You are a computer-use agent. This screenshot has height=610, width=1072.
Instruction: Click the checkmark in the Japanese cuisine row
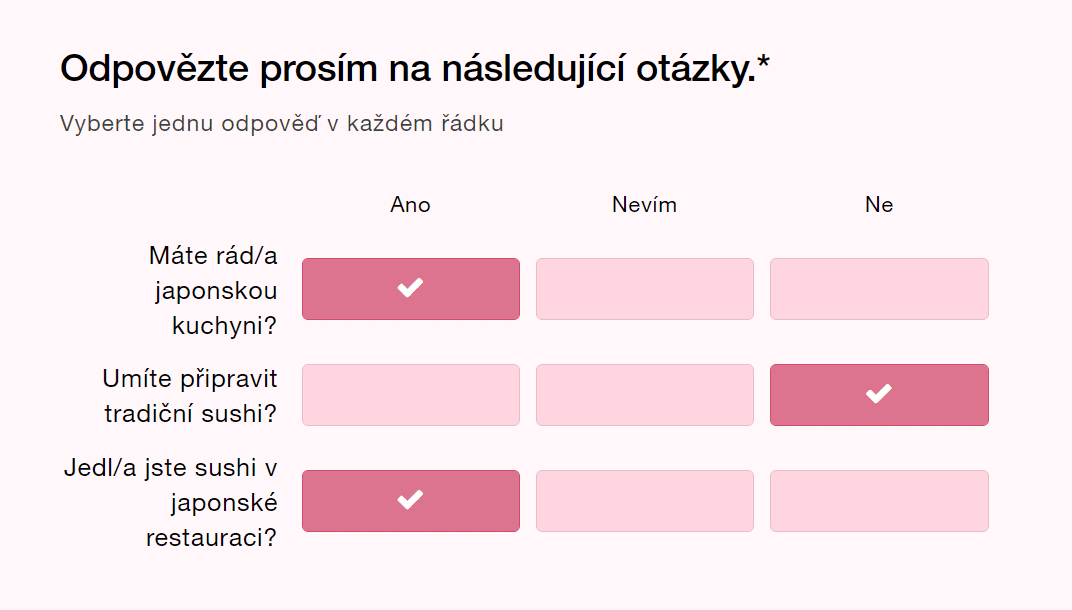(x=410, y=288)
